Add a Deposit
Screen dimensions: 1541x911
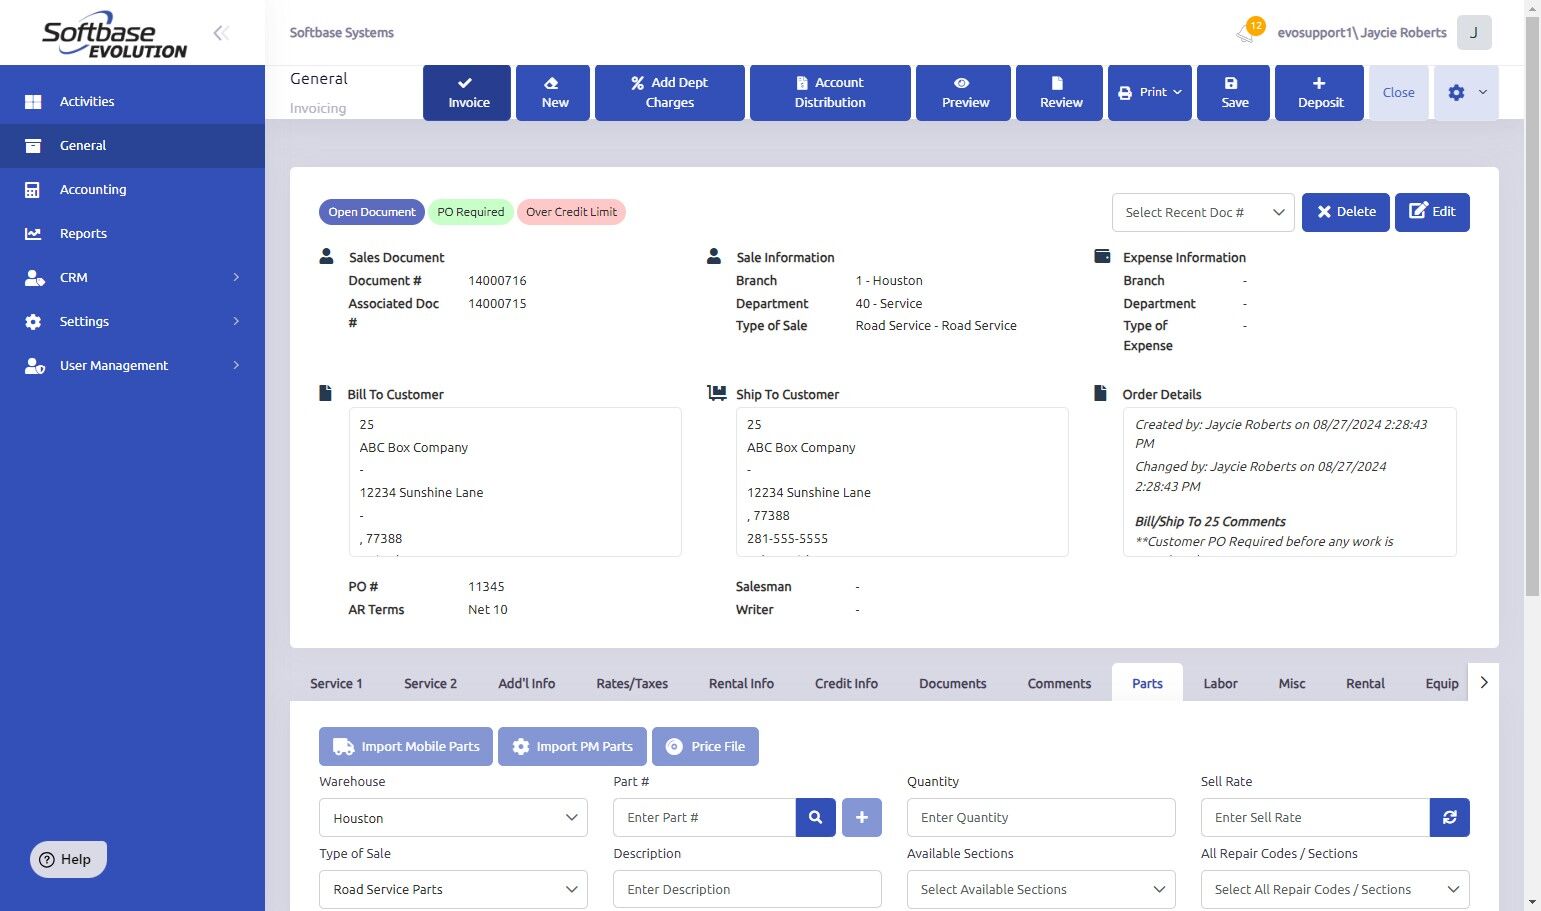click(1320, 92)
